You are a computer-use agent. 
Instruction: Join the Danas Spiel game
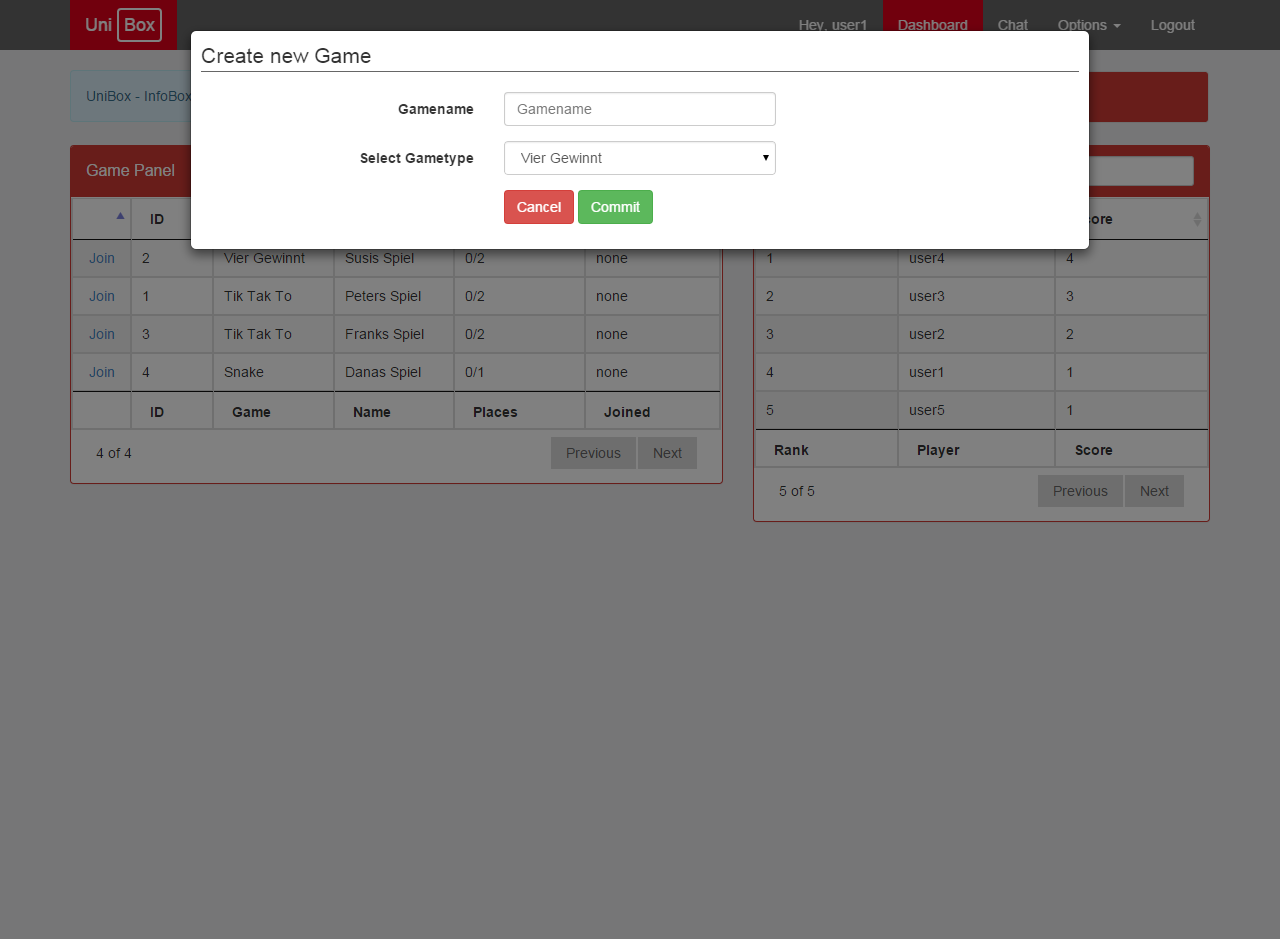[x=102, y=372]
